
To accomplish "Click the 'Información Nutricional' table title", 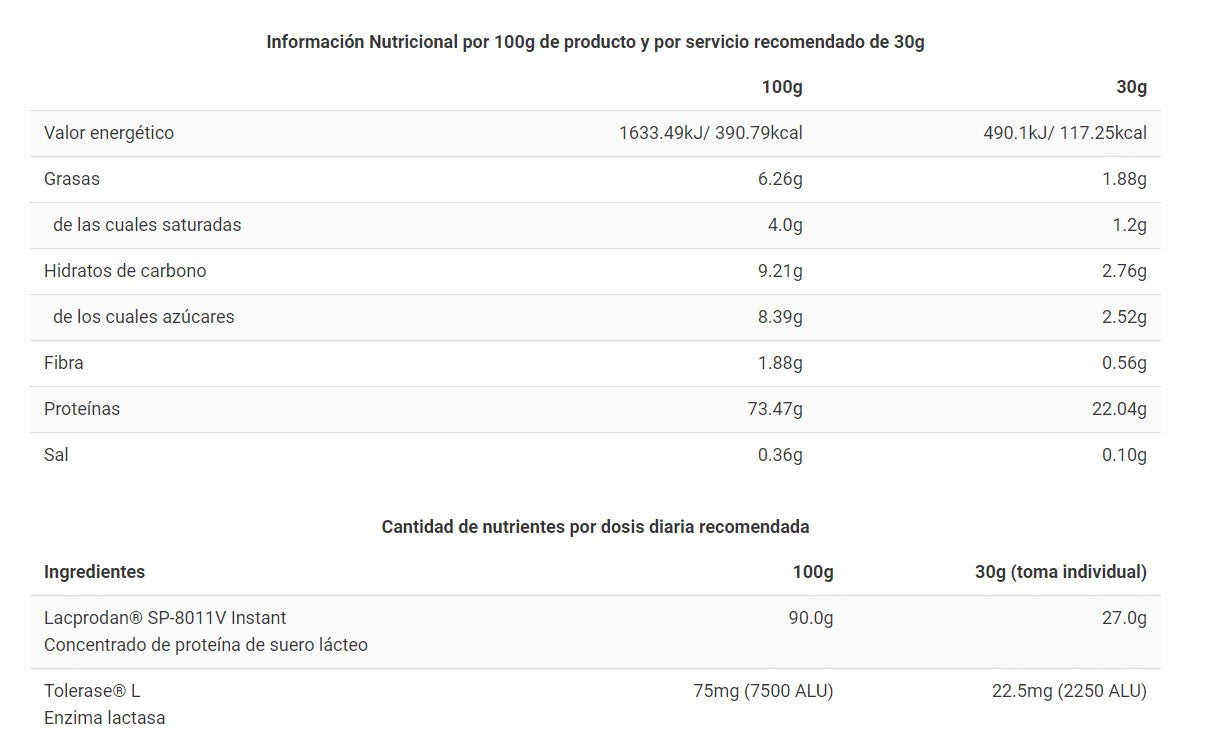I will click(x=595, y=42).
